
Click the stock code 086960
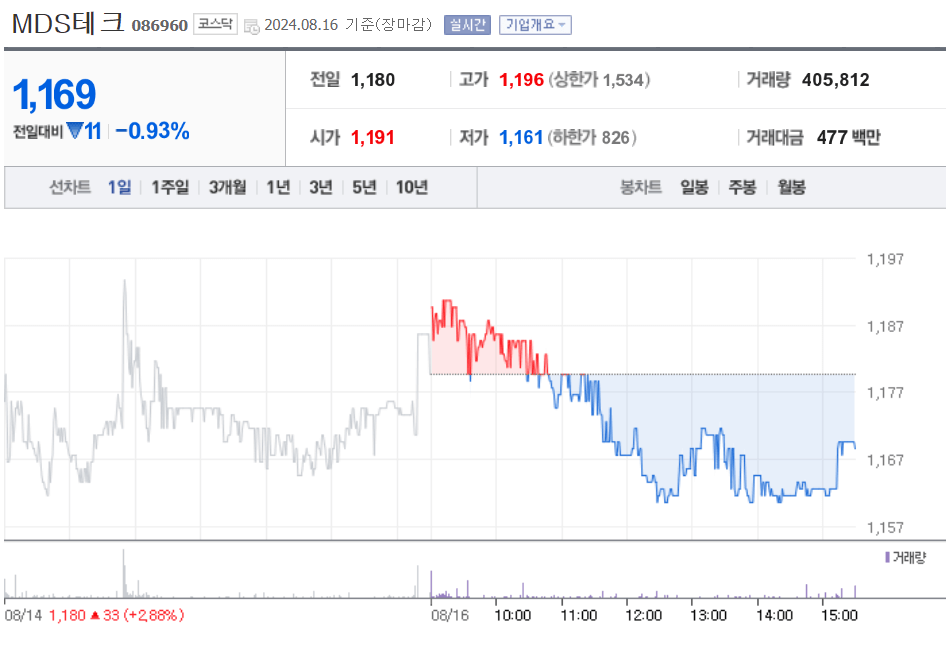pyautogui.click(x=160, y=25)
